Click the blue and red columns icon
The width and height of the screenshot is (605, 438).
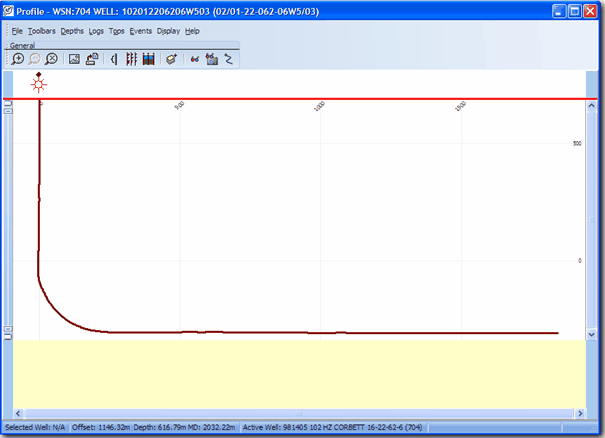coord(148,59)
